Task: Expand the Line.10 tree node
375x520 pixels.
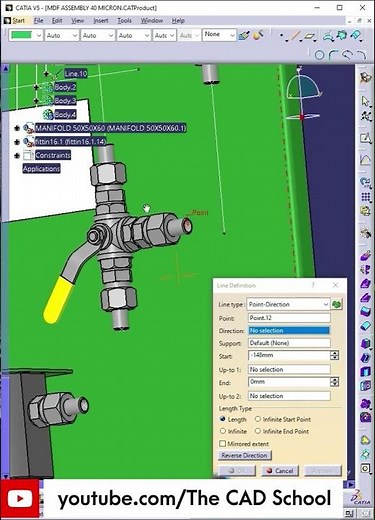Action: click(x=46, y=73)
